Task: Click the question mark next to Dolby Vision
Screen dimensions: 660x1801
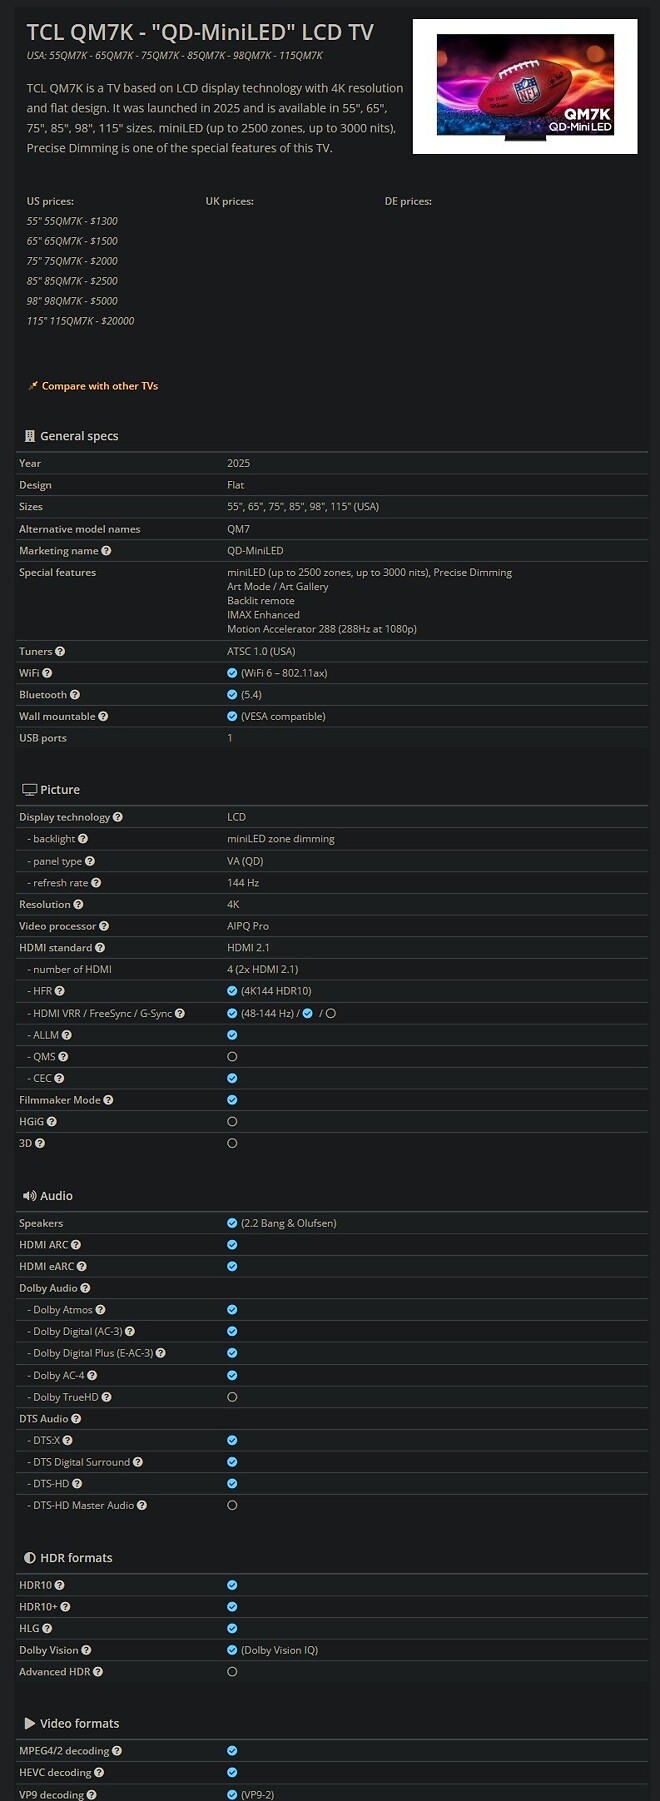Action: point(87,1650)
